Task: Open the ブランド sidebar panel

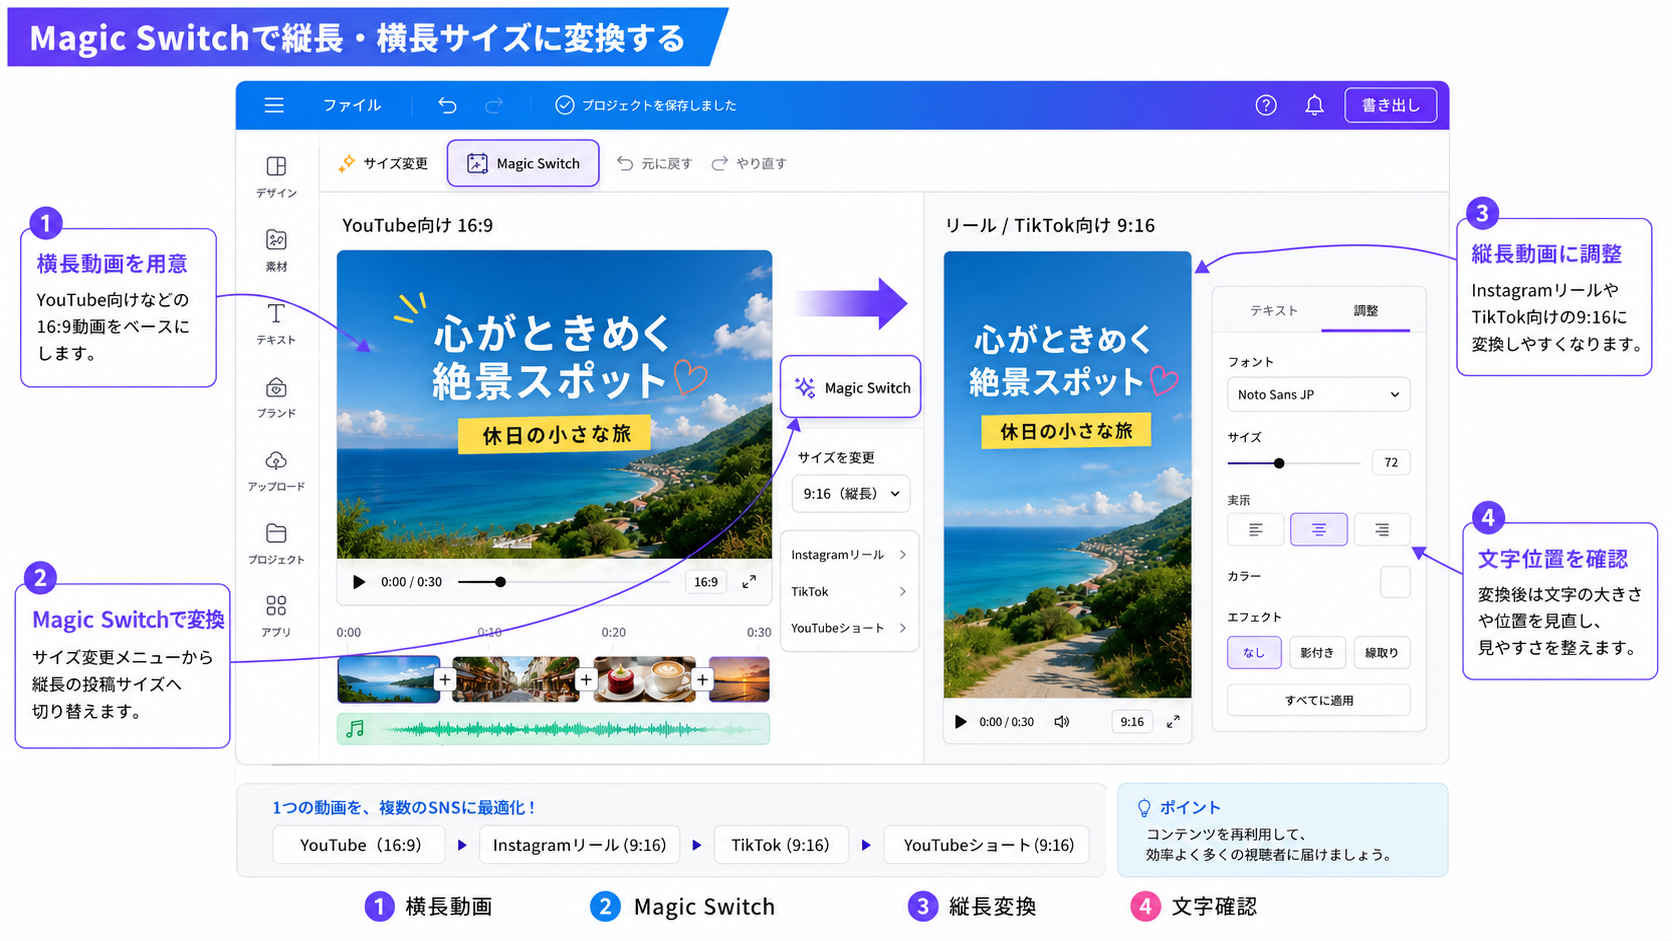Action: [x=276, y=397]
